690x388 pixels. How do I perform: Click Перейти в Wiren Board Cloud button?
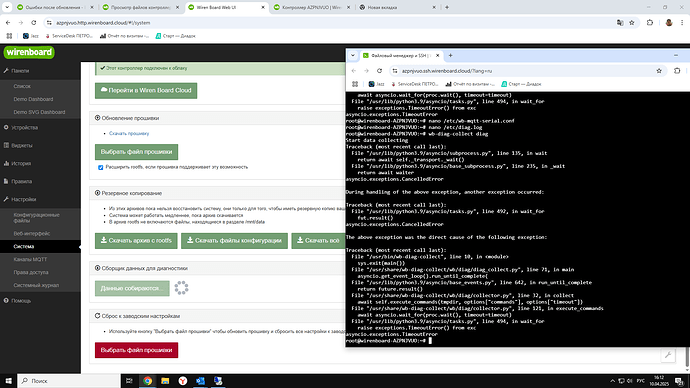click(146, 91)
